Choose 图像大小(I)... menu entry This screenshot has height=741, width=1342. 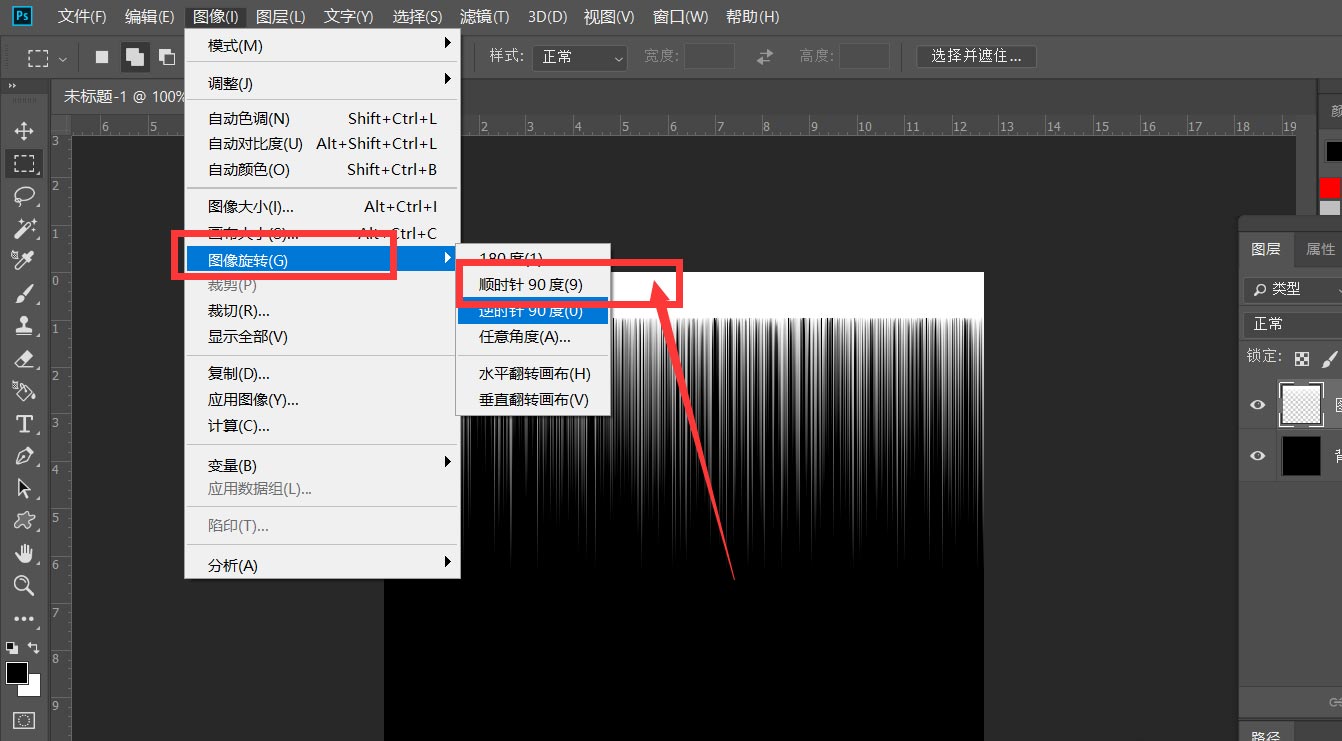click(322, 207)
